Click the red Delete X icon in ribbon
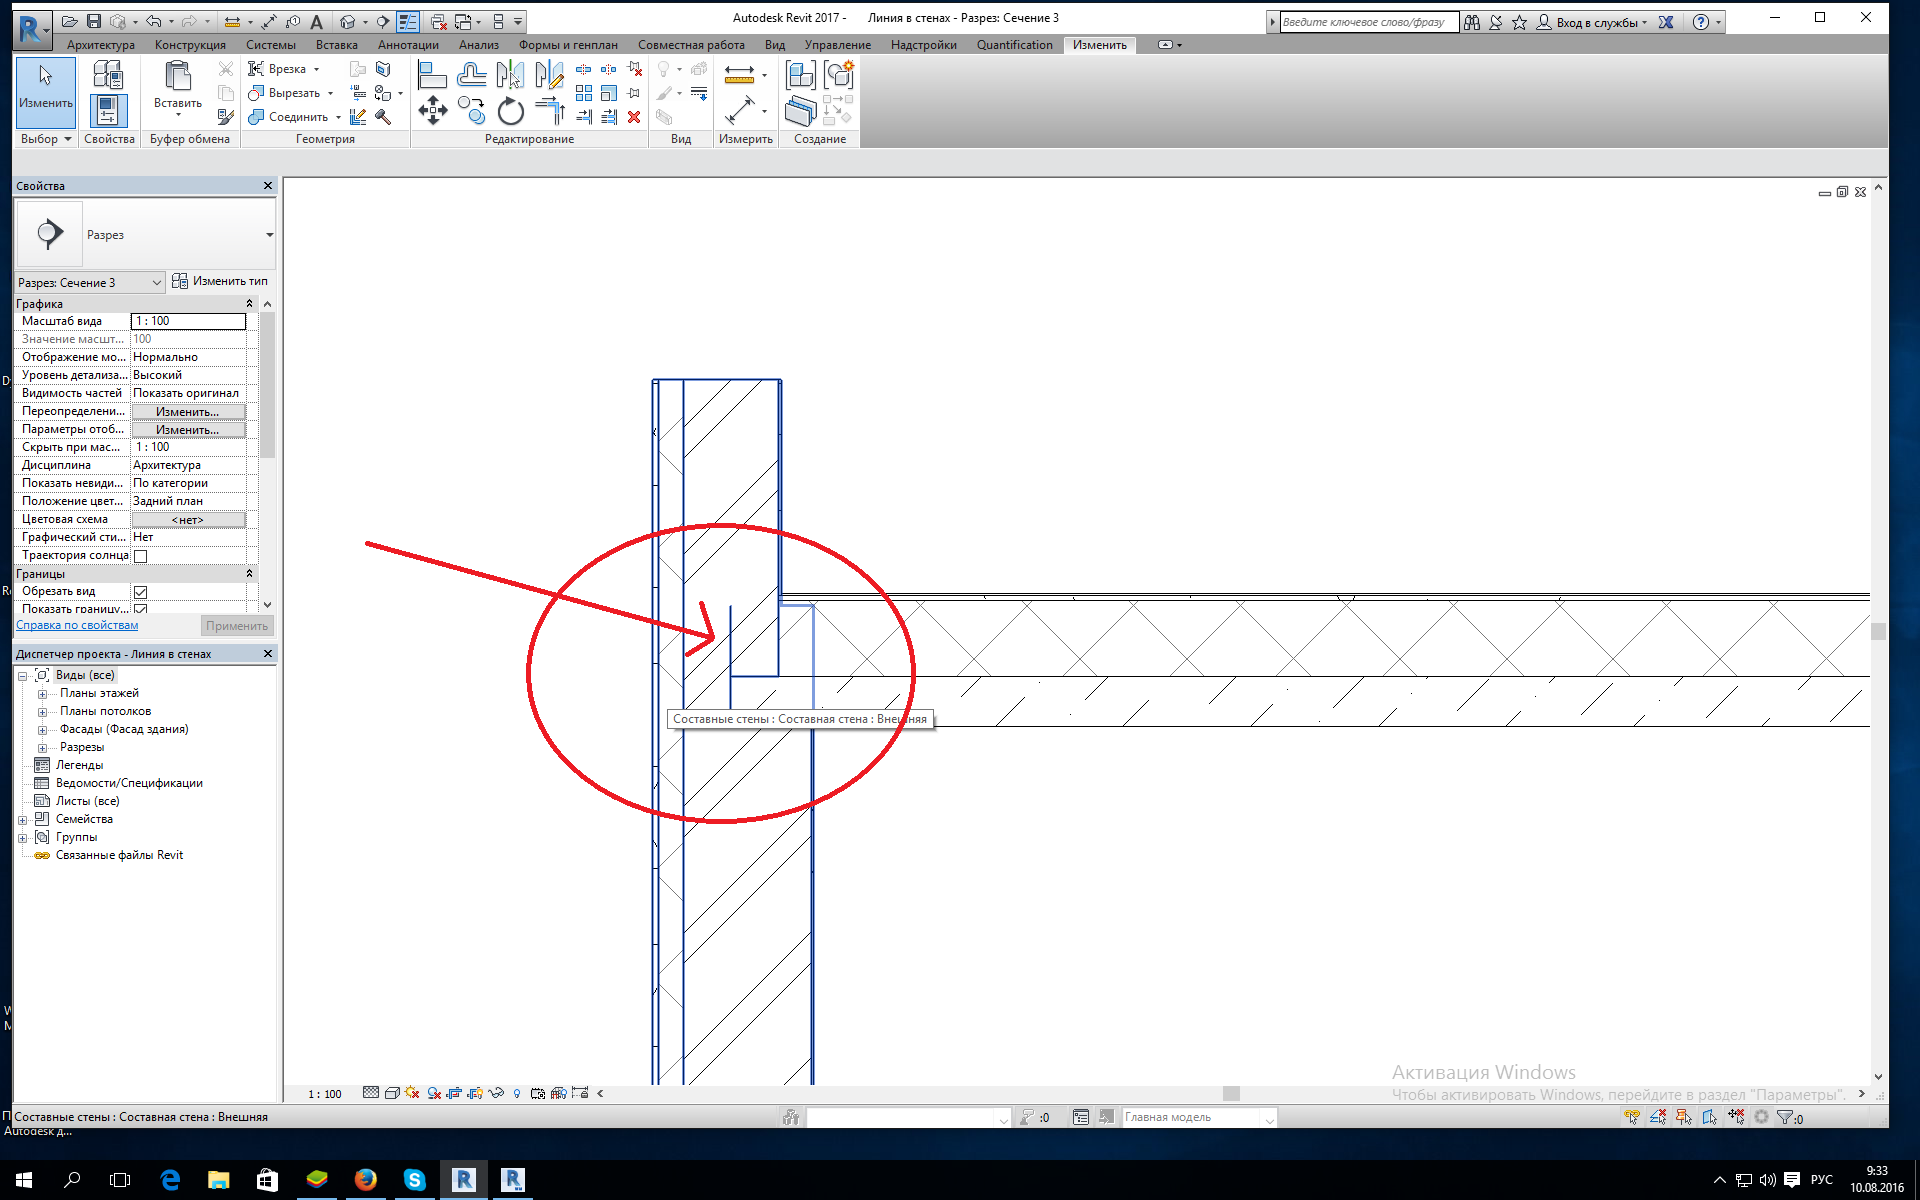Viewport: 1920px width, 1200px height. pyautogui.click(x=634, y=117)
